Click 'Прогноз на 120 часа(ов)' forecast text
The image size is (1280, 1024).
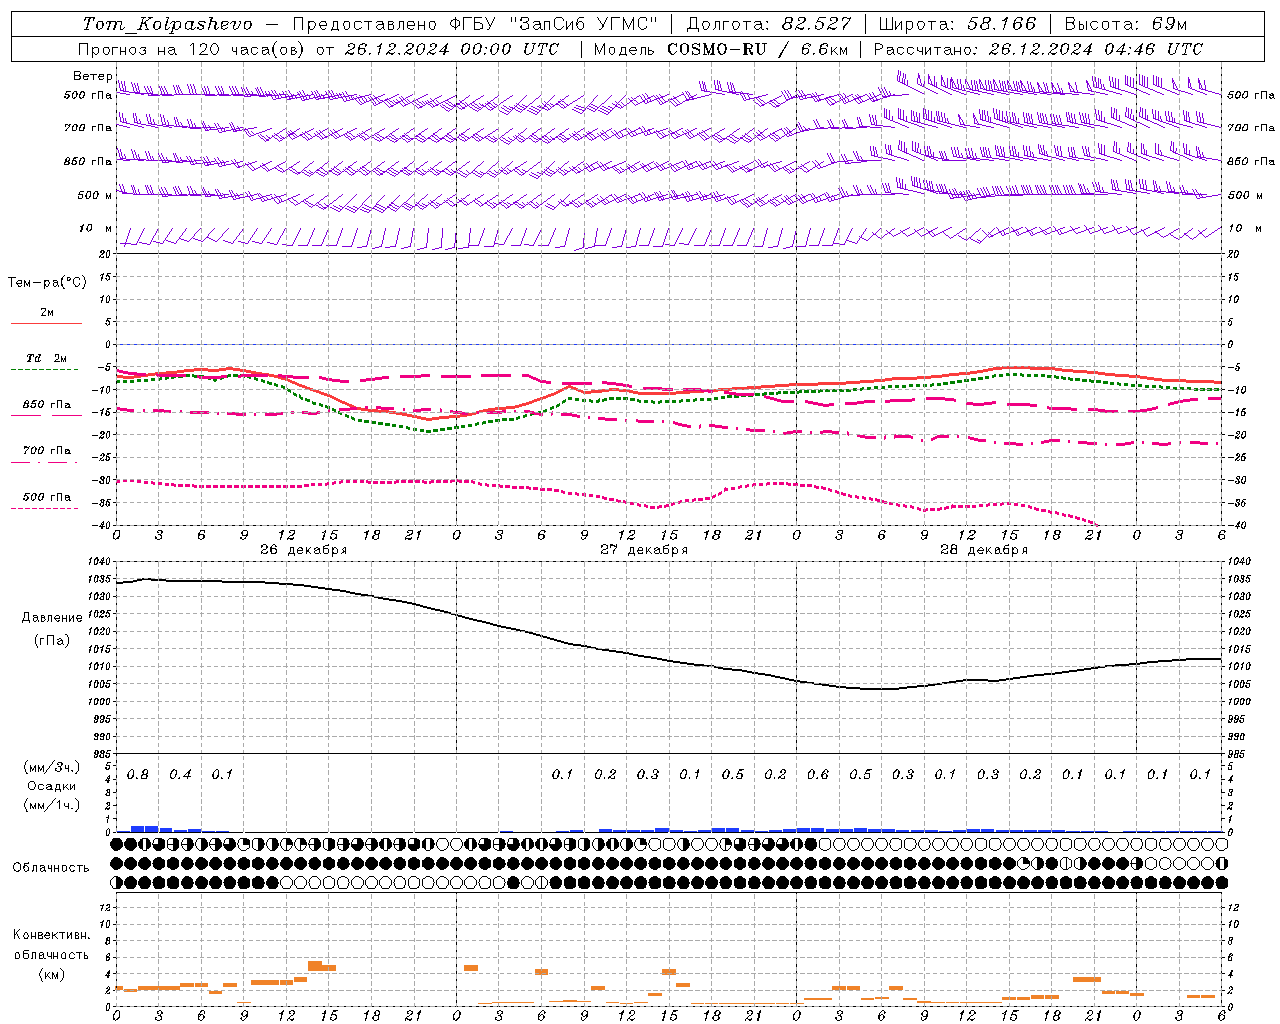pyautogui.click(x=192, y=49)
